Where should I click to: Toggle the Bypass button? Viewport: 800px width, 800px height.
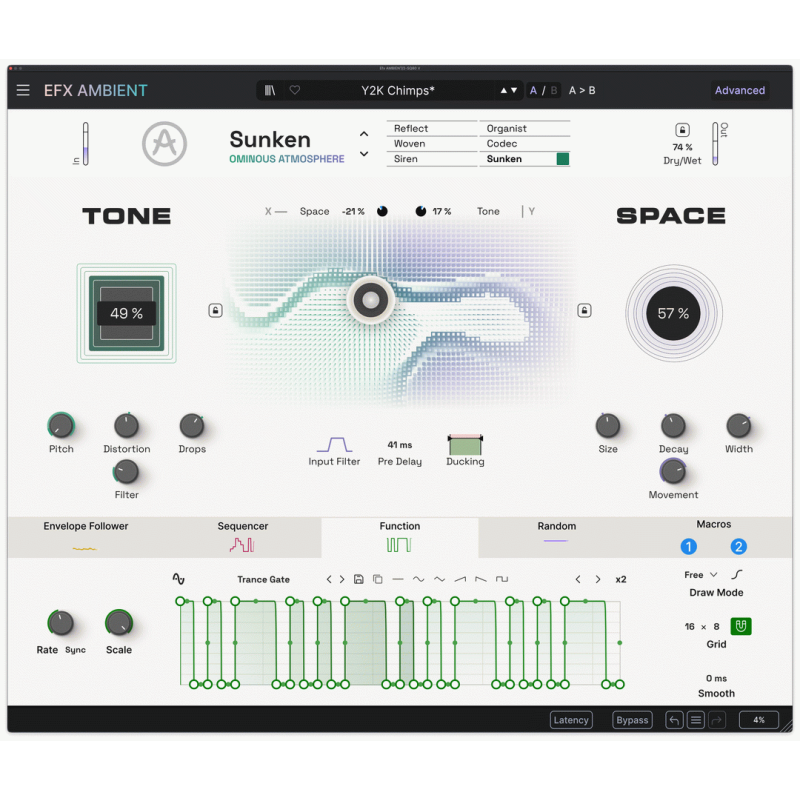(x=632, y=720)
